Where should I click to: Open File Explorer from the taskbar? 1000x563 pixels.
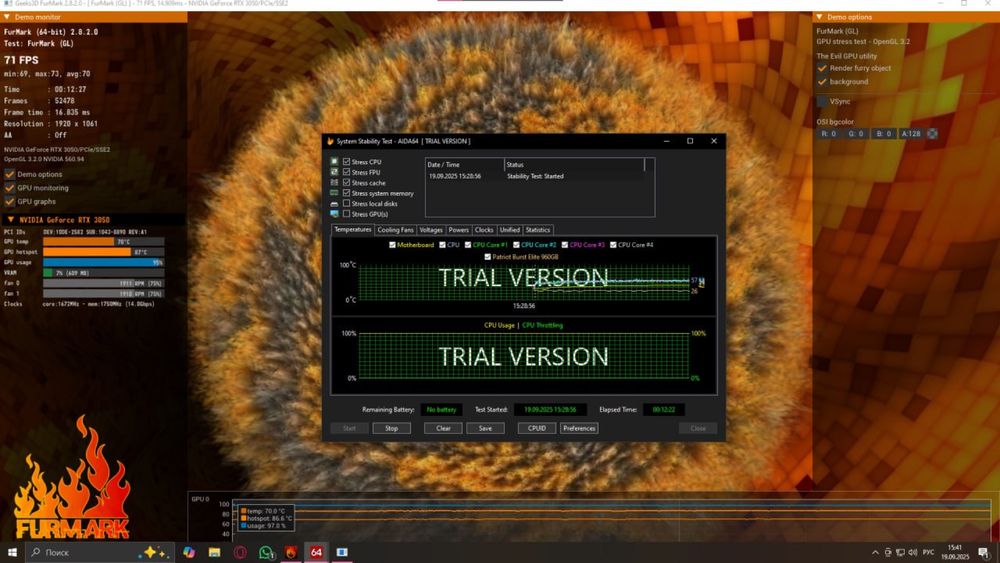point(214,552)
